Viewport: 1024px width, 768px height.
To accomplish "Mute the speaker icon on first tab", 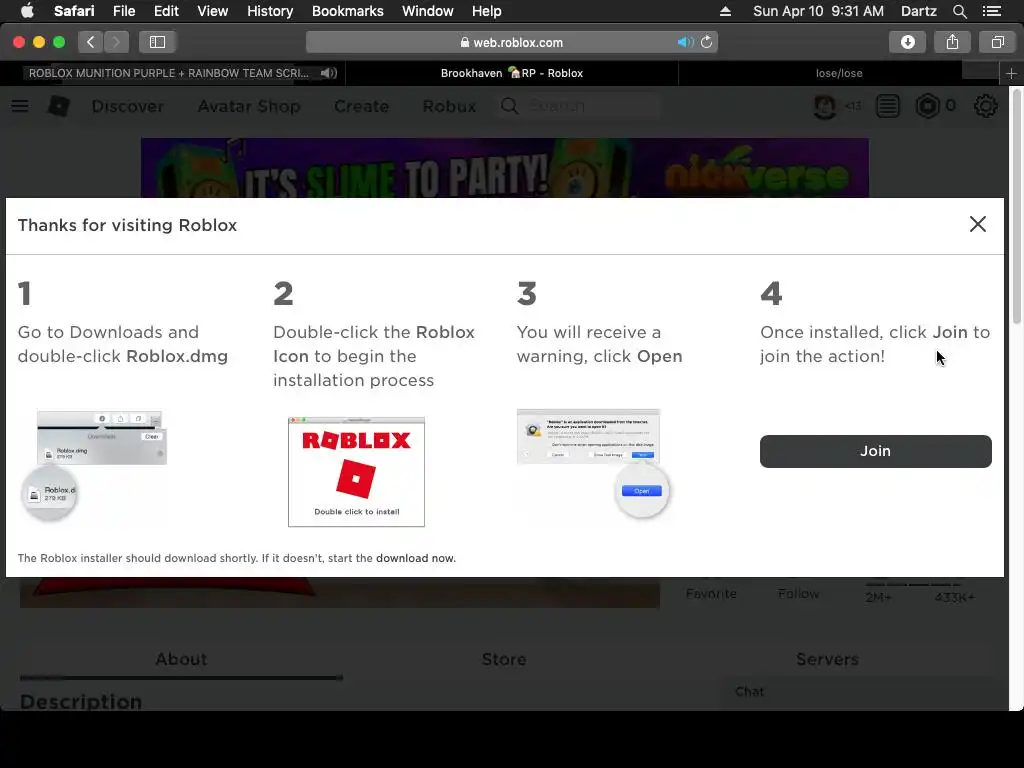I will (328, 73).
